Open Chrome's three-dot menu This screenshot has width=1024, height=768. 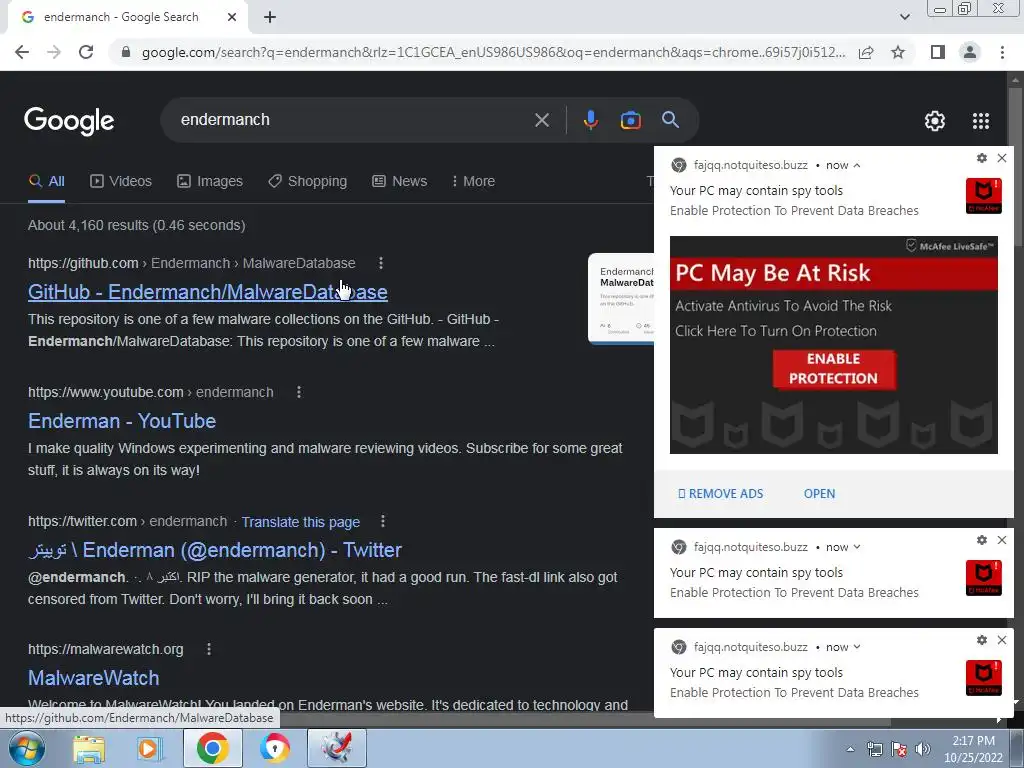pos(1002,52)
